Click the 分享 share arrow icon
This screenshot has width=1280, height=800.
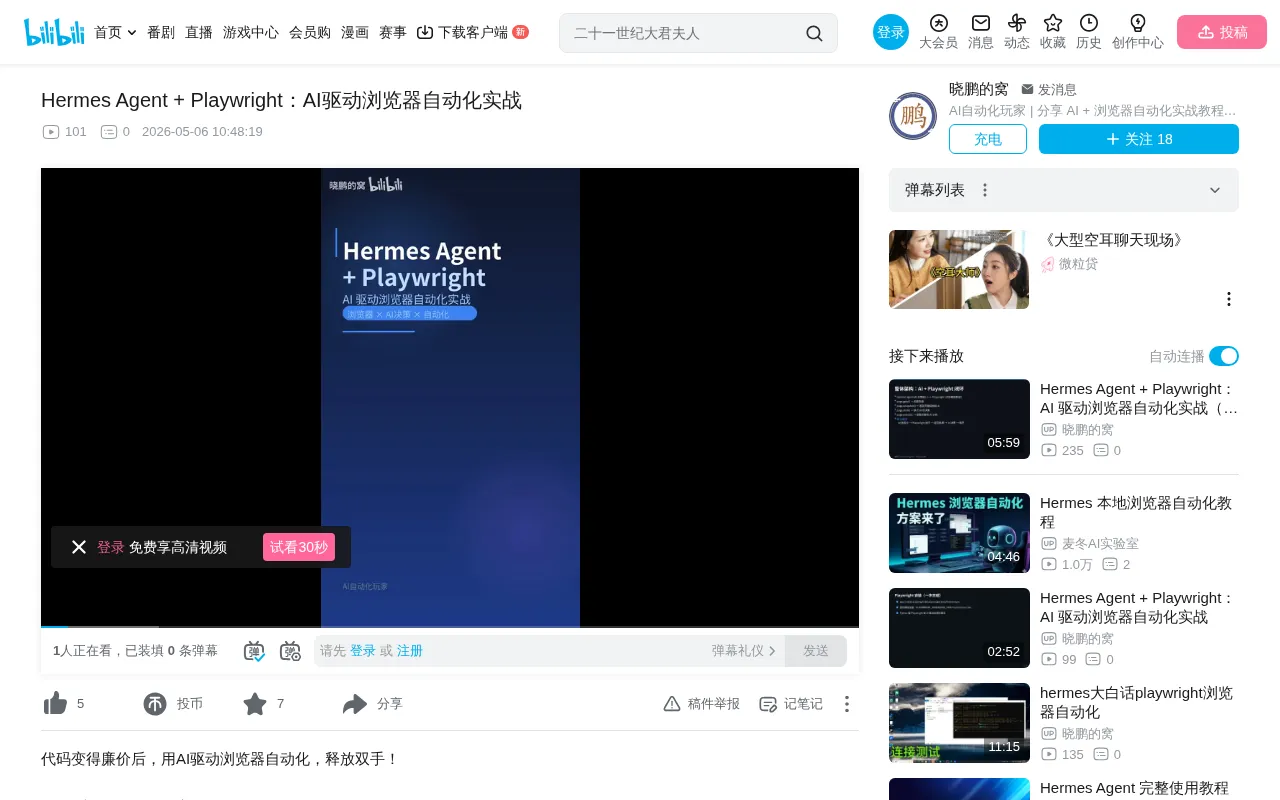tap(355, 704)
